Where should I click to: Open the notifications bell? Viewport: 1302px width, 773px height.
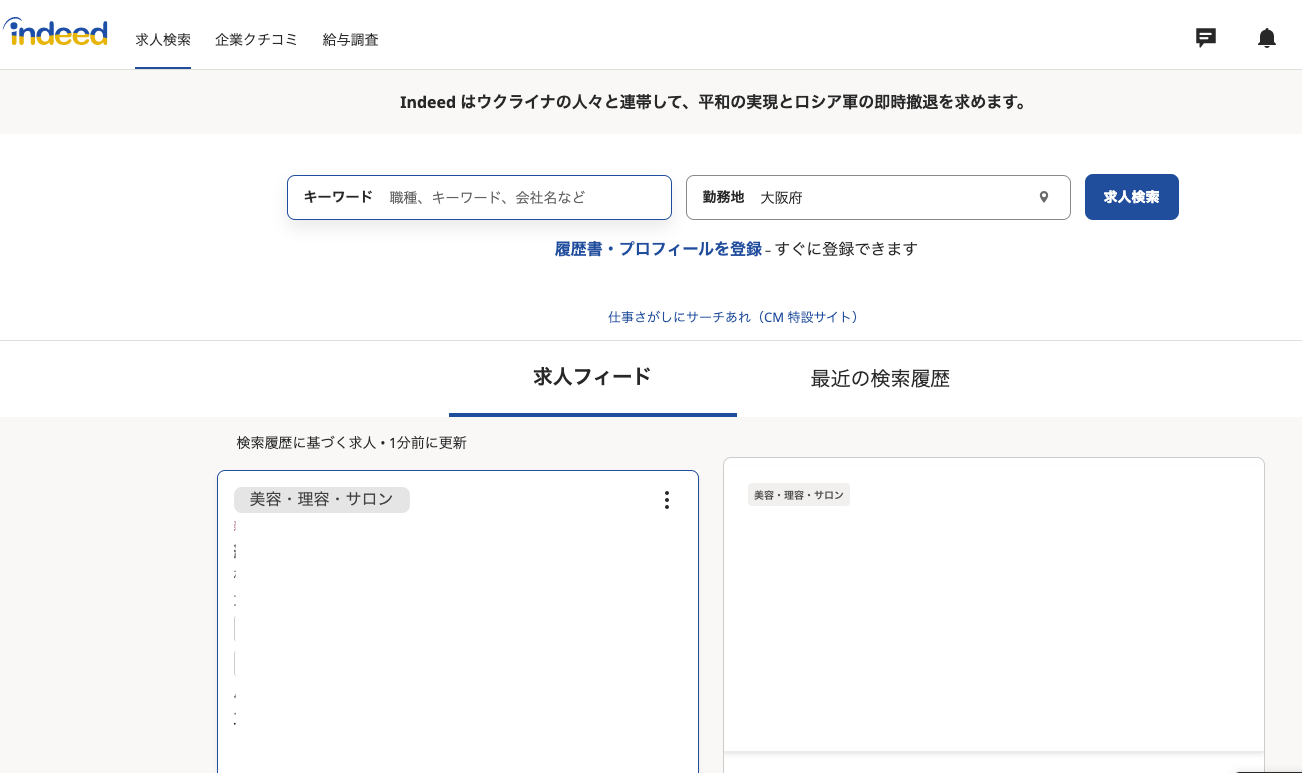pos(1266,38)
